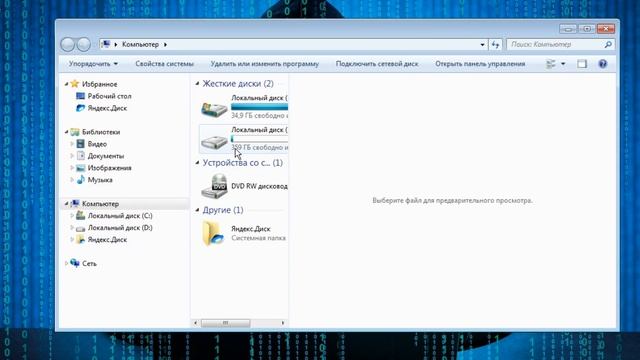Click the Back navigation arrow button
This screenshot has height=360, width=640.
pos(67,44)
